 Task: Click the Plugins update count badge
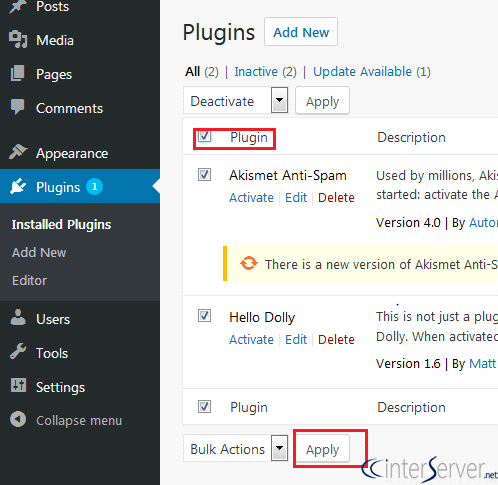point(95,186)
